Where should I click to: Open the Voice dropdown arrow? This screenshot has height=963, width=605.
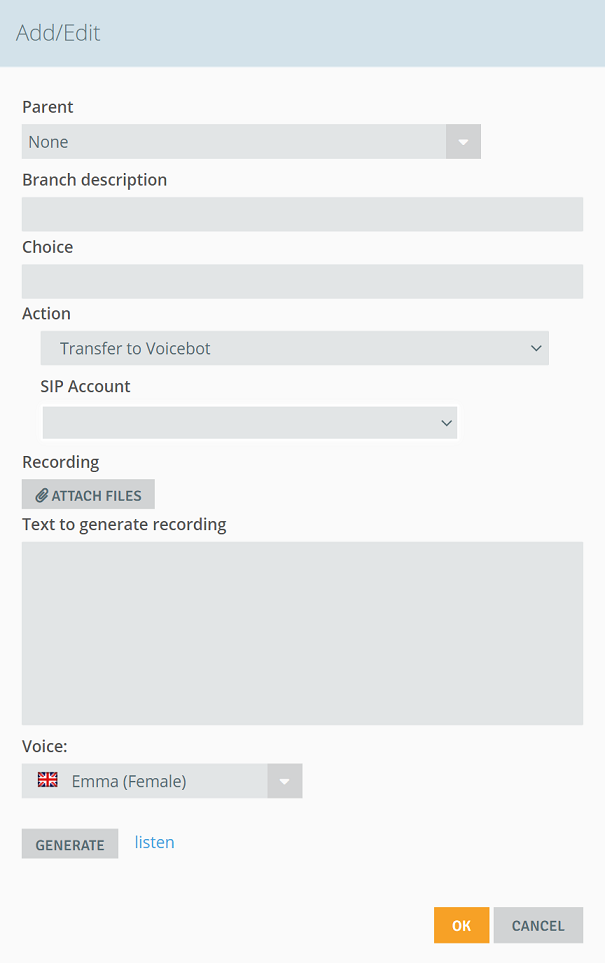[x=284, y=781]
